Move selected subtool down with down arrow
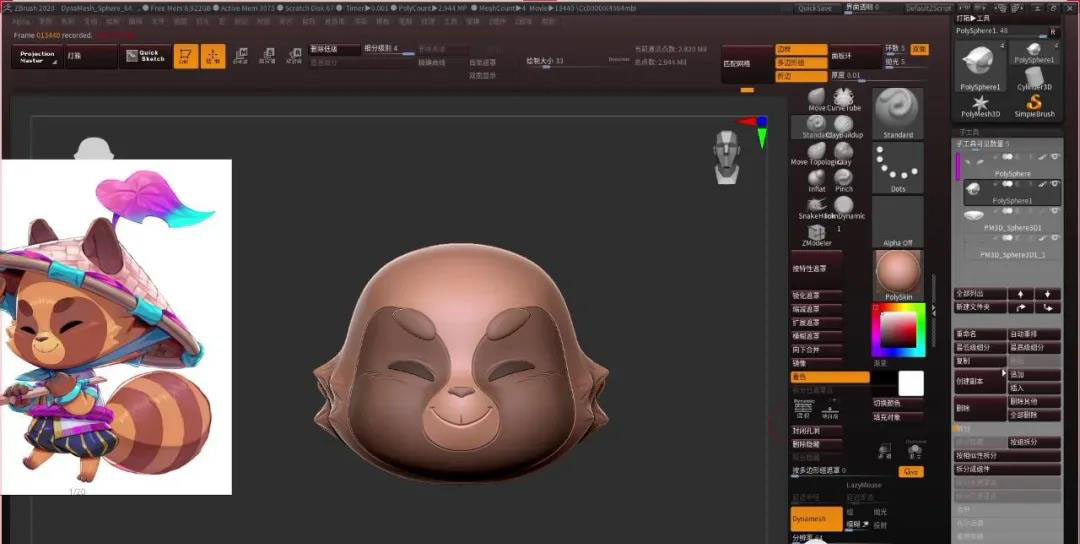 point(1048,294)
